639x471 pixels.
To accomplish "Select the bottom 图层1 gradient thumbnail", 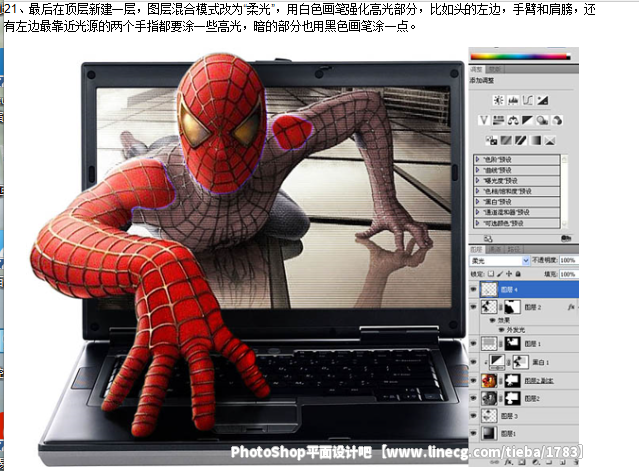I will point(489,434).
